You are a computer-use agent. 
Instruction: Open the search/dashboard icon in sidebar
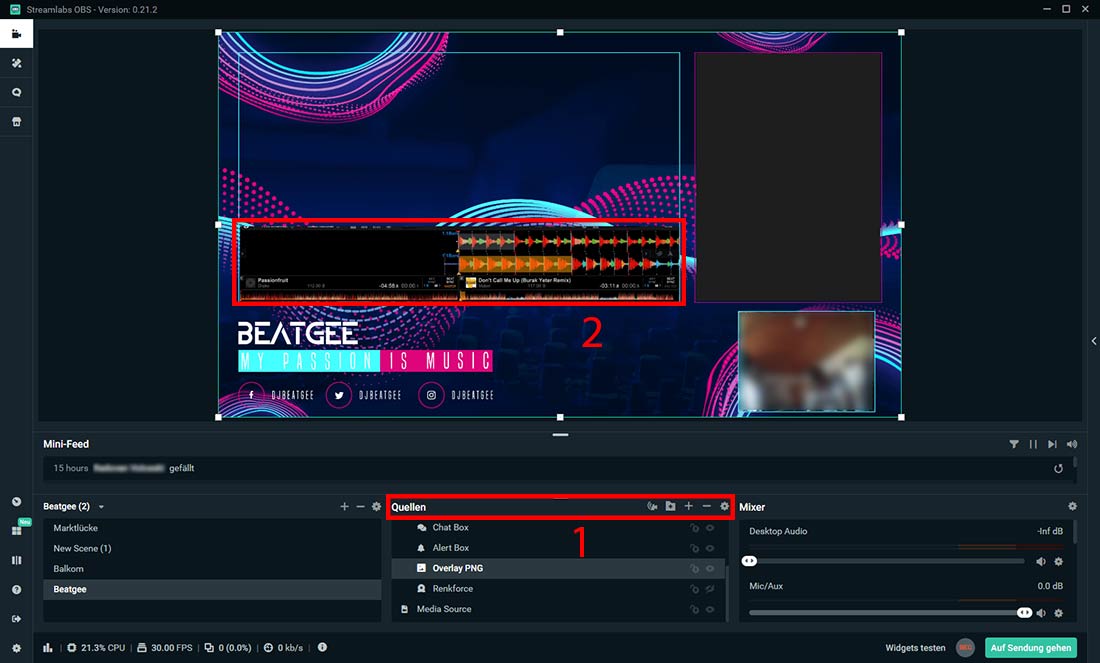click(x=16, y=92)
